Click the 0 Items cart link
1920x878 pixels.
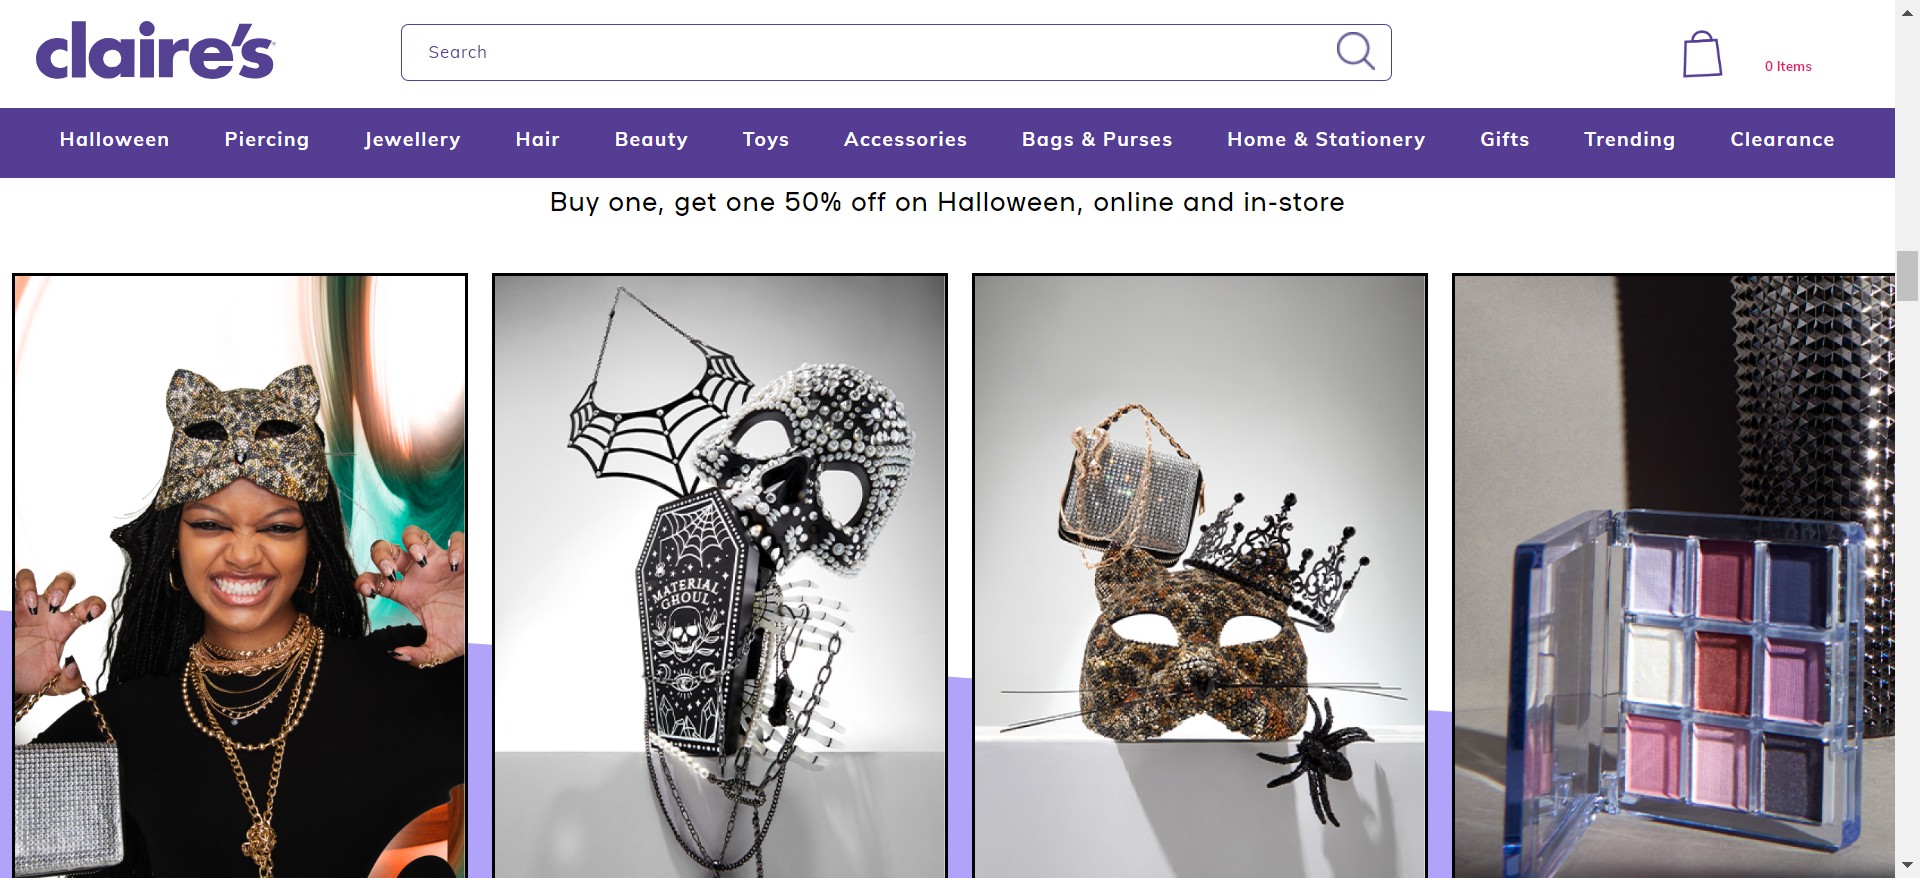1788,66
